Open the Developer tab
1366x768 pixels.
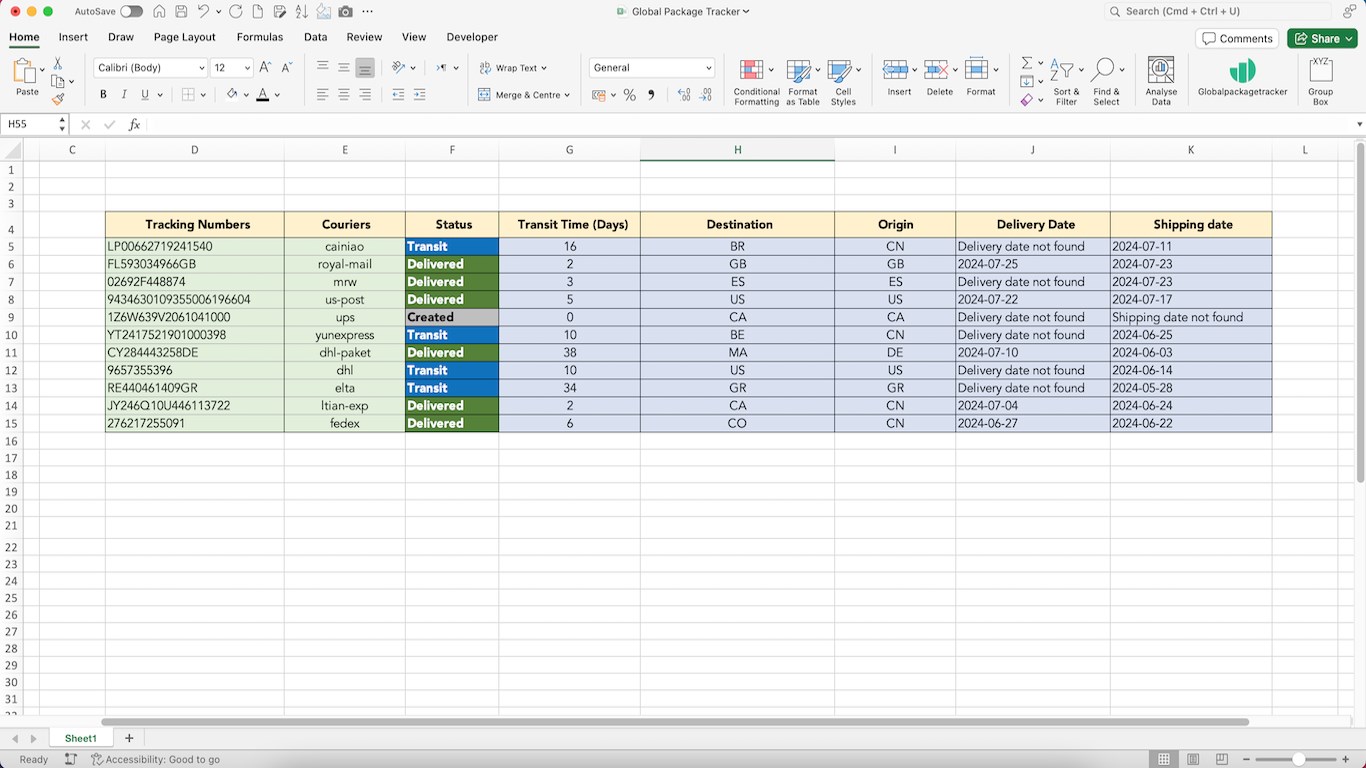(x=472, y=37)
